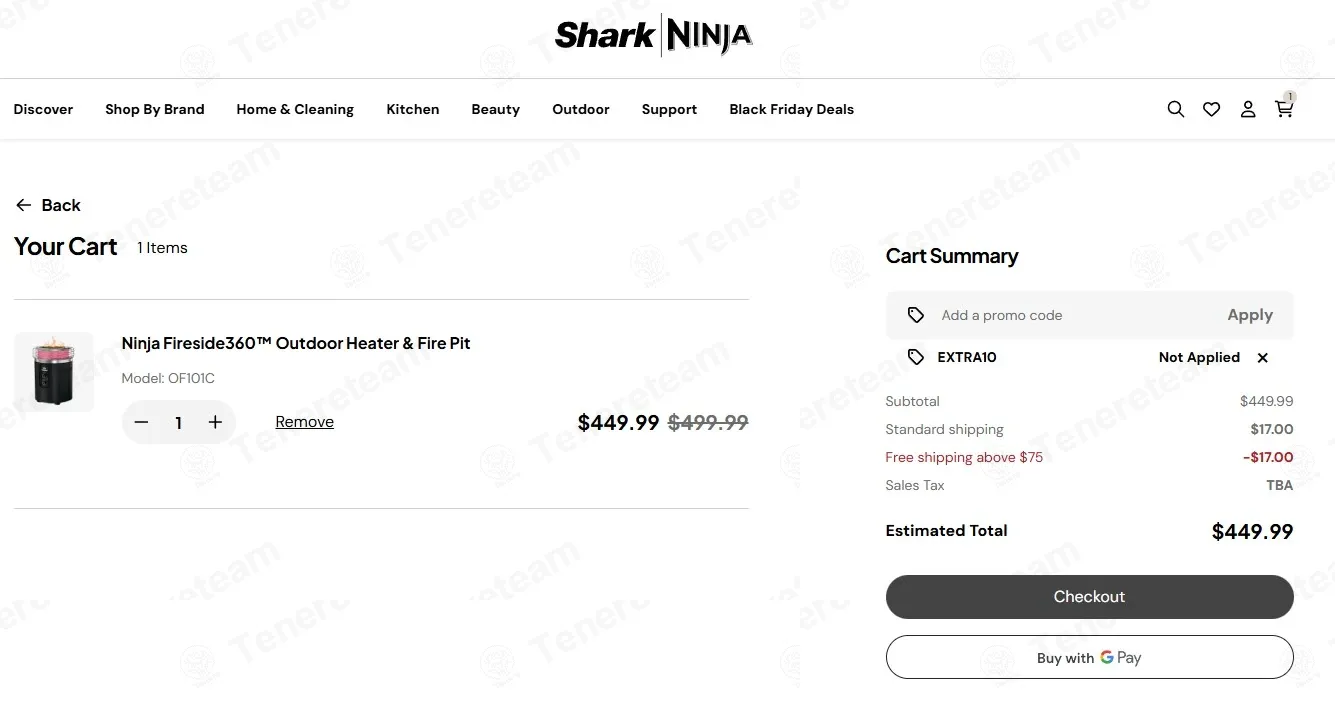Decrease quantity with minus button
This screenshot has width=1335, height=708.
[142, 422]
